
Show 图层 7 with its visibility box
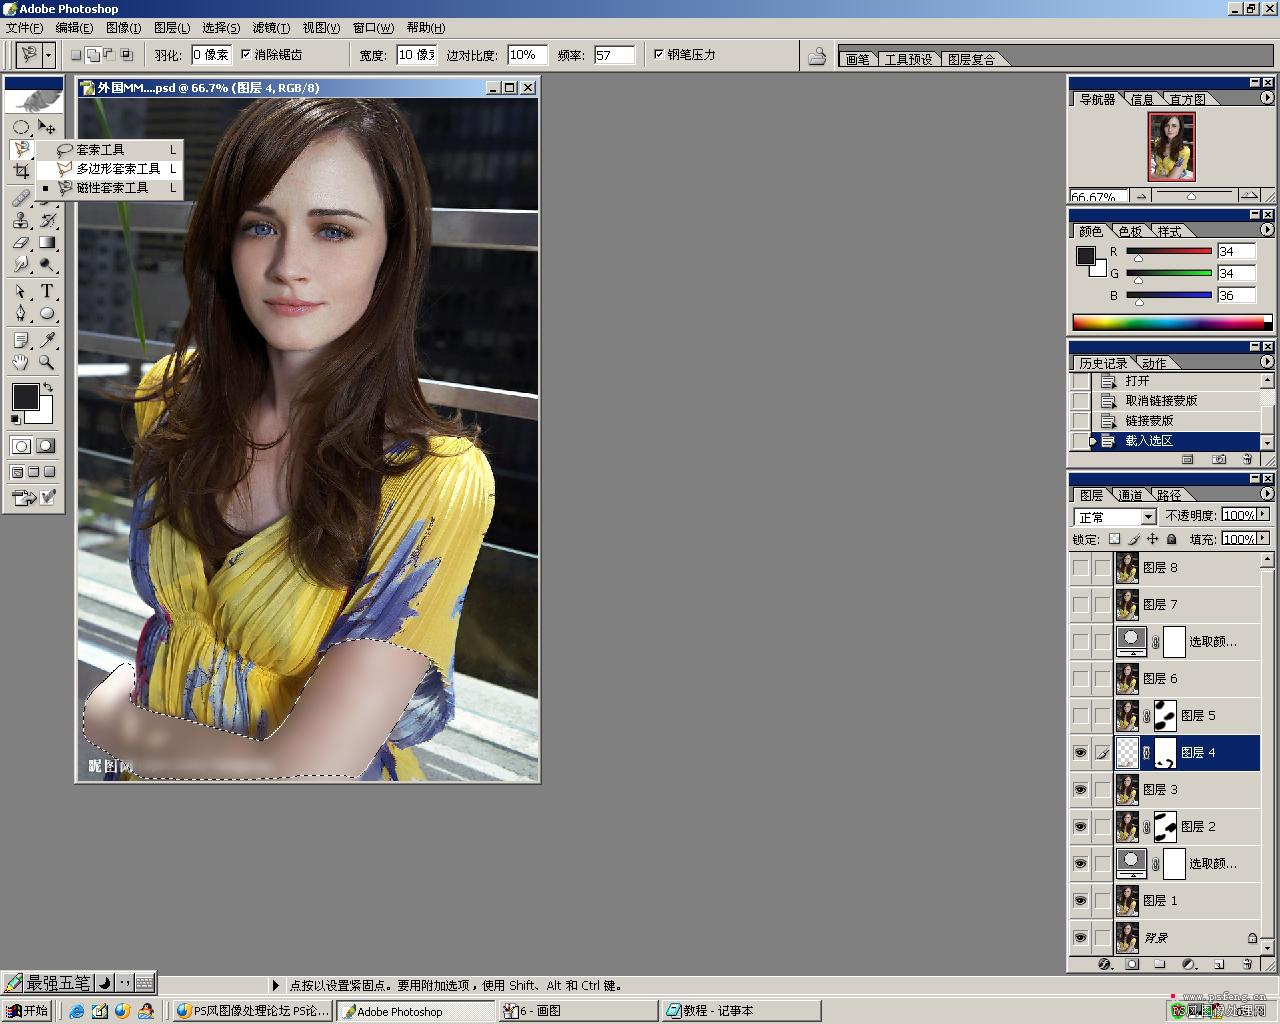1081,605
